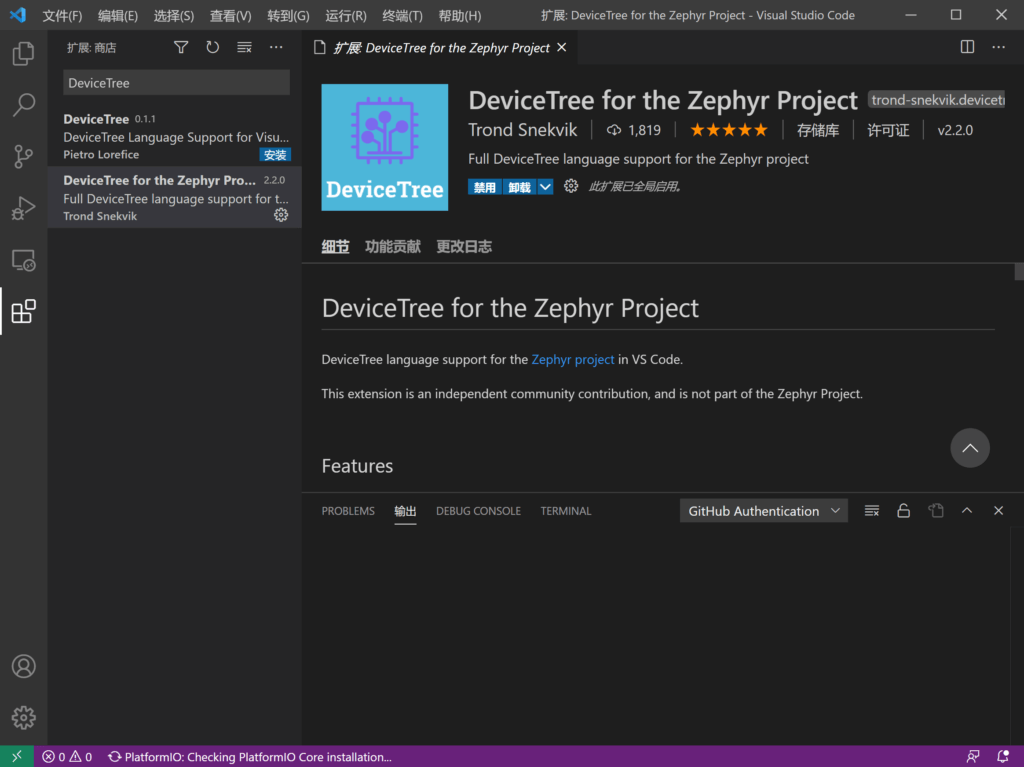
Task: Click the Trond Snekvik publisher name
Action: point(522,130)
